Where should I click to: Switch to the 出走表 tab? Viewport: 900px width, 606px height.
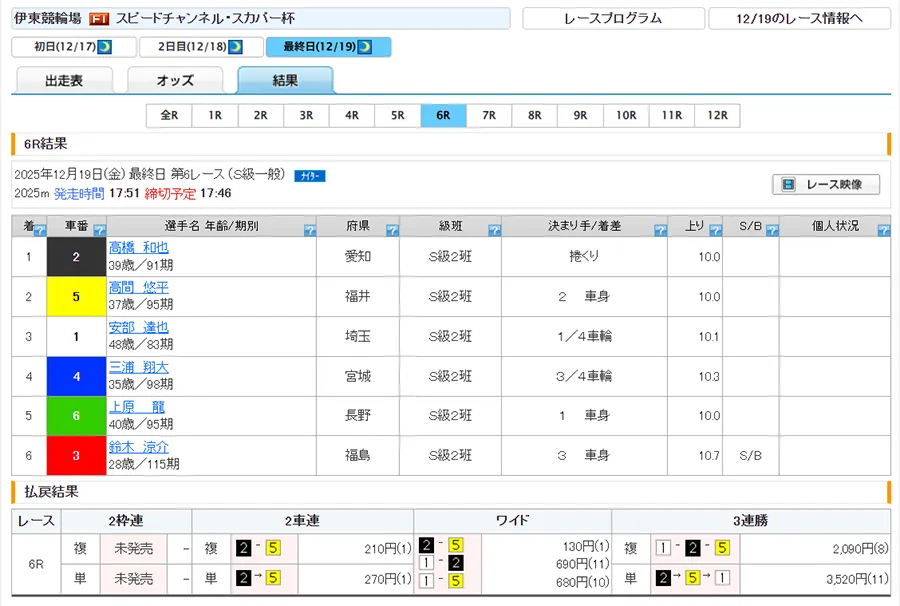tap(64, 81)
